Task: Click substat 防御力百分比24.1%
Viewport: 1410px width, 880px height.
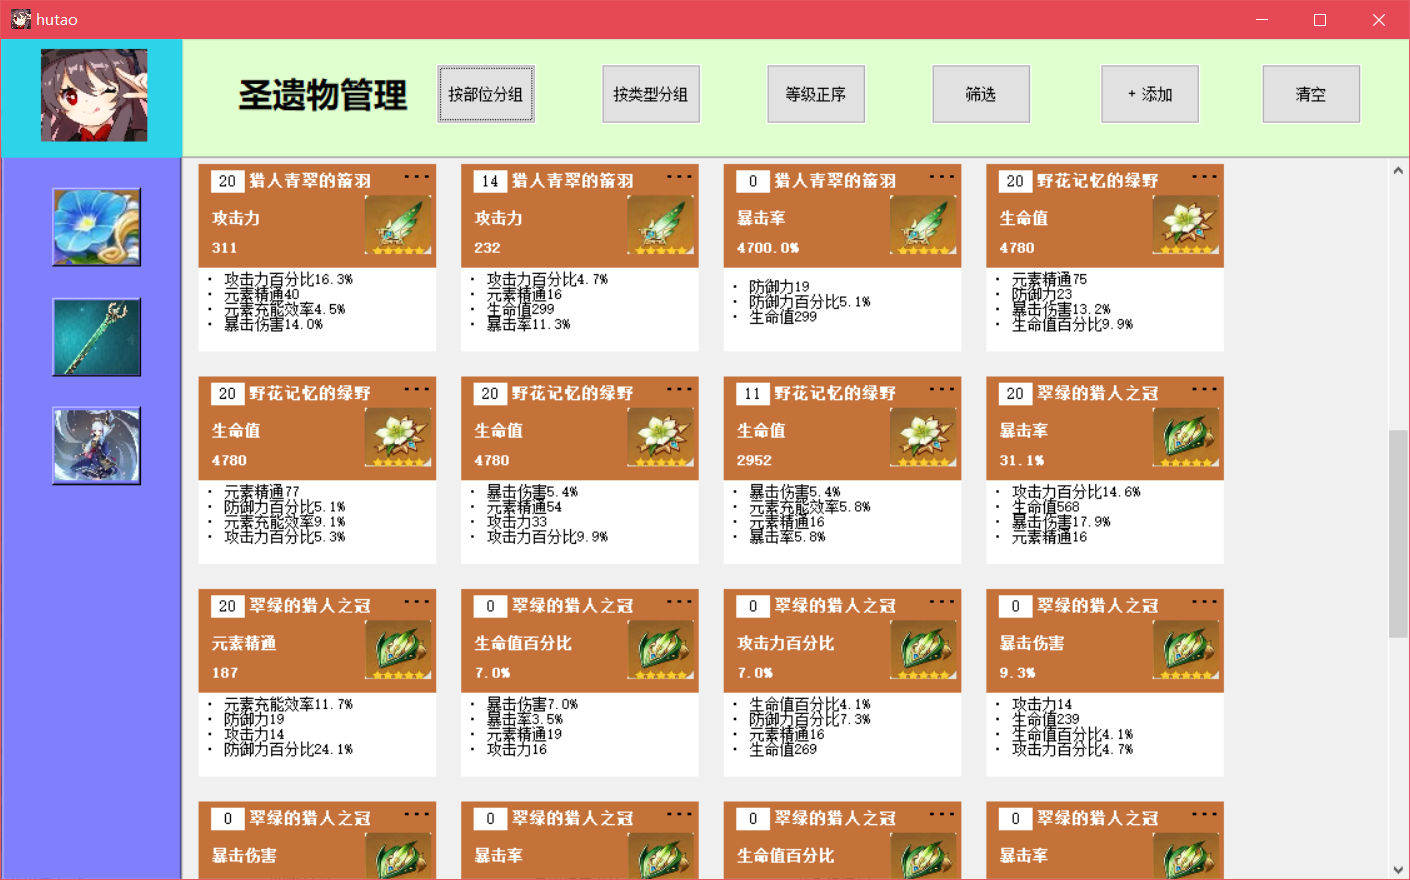Action: coord(288,750)
